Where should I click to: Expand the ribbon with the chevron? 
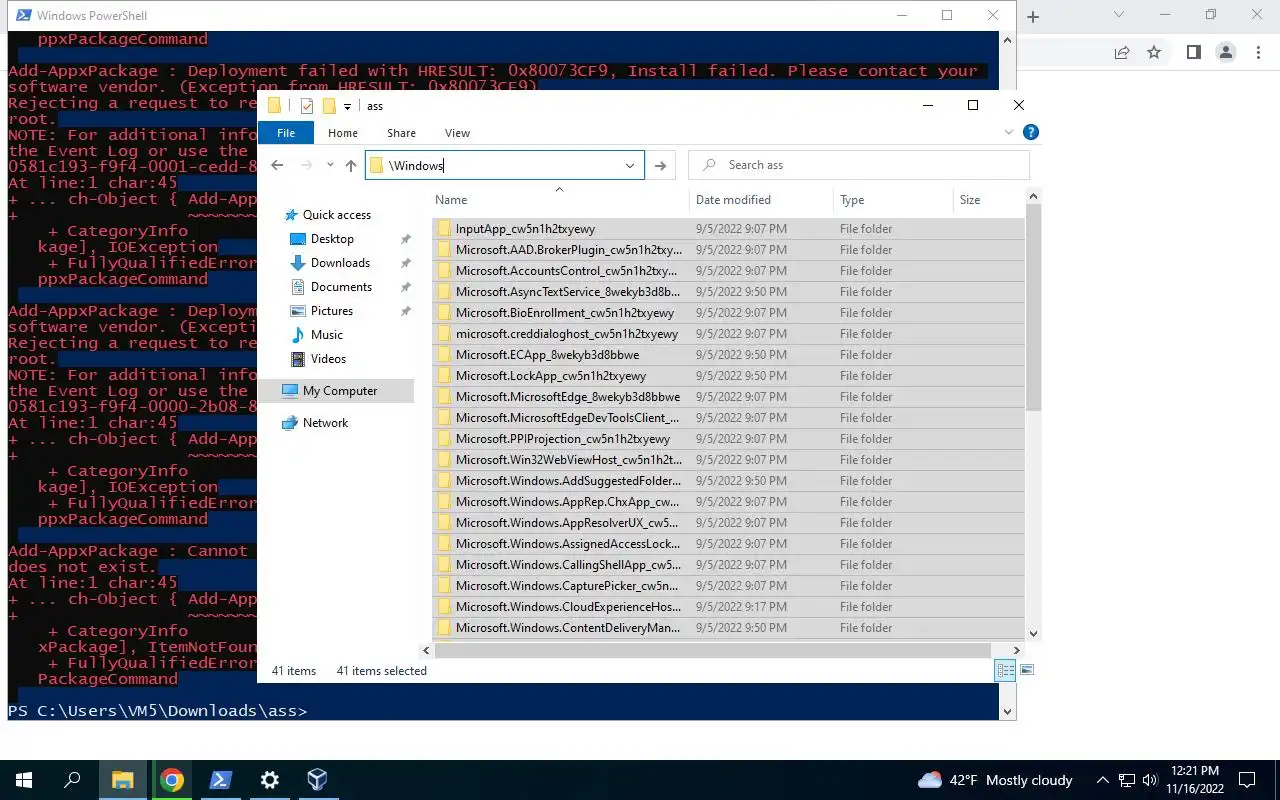(1008, 132)
